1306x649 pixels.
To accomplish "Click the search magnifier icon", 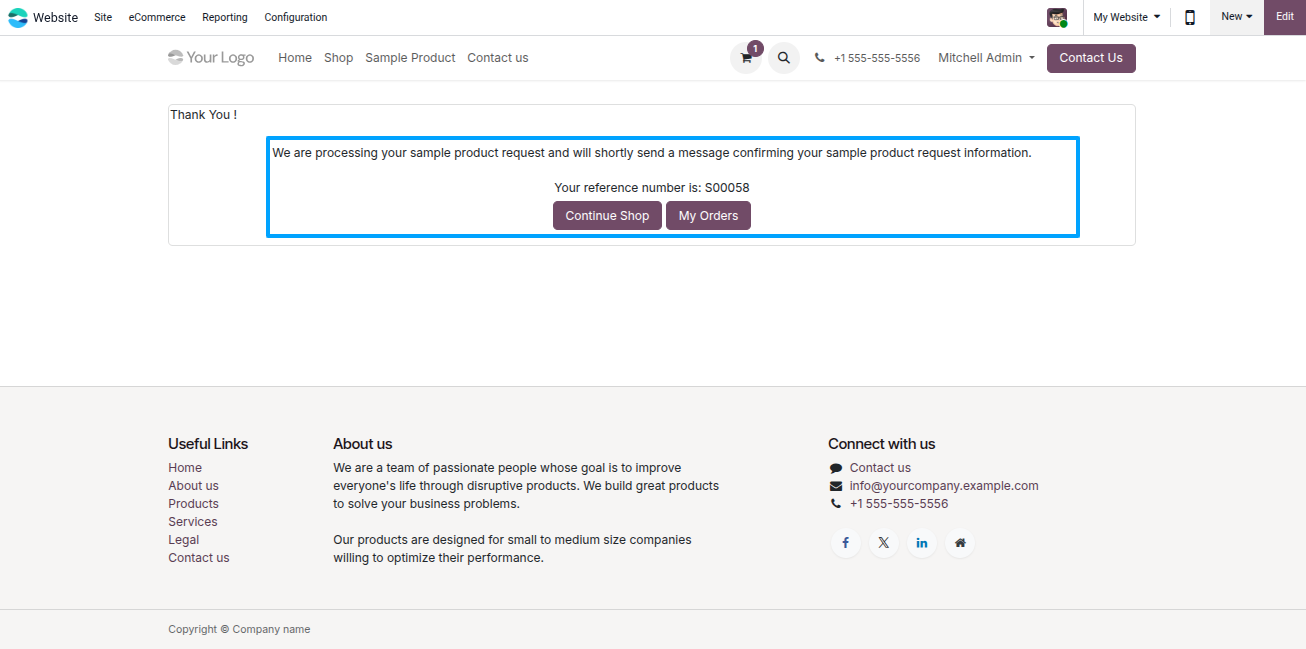I will 784,58.
